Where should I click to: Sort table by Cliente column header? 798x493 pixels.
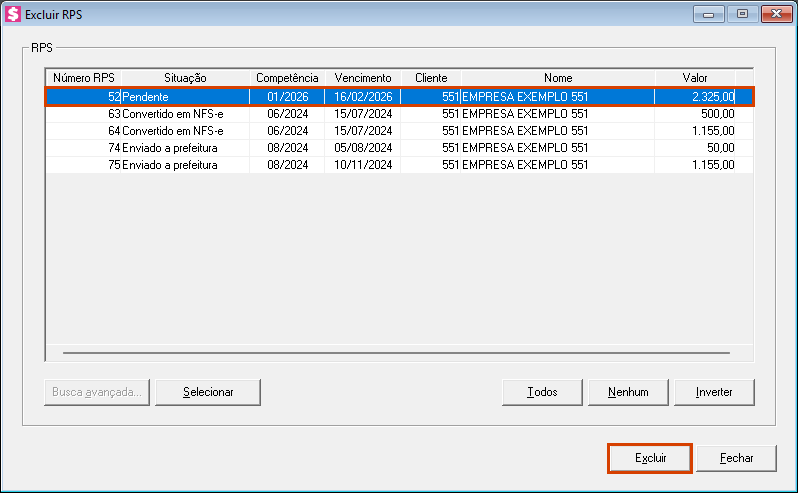coord(431,78)
